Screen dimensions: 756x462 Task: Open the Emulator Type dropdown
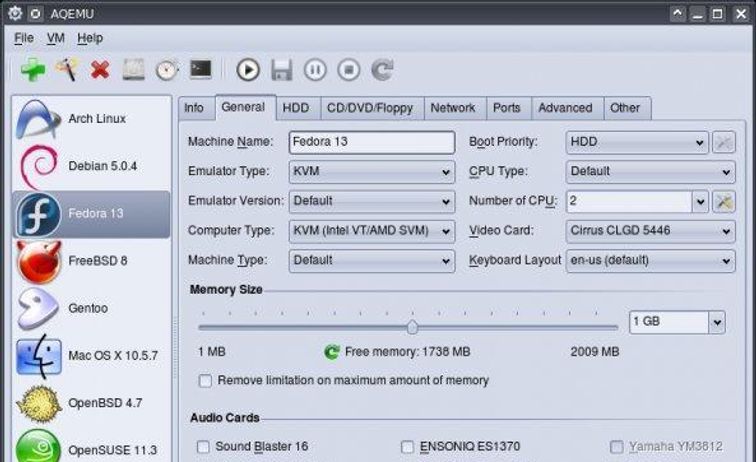[x=372, y=172]
